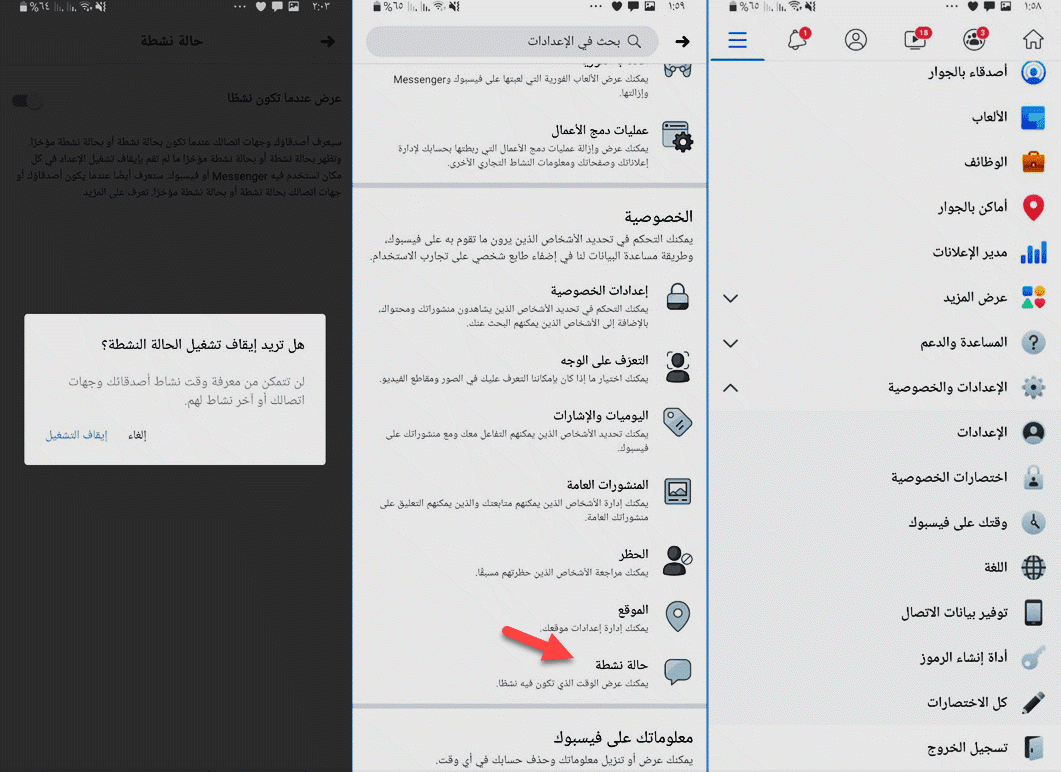Expand the 'المساعدة والدعم' section

(x=731, y=343)
